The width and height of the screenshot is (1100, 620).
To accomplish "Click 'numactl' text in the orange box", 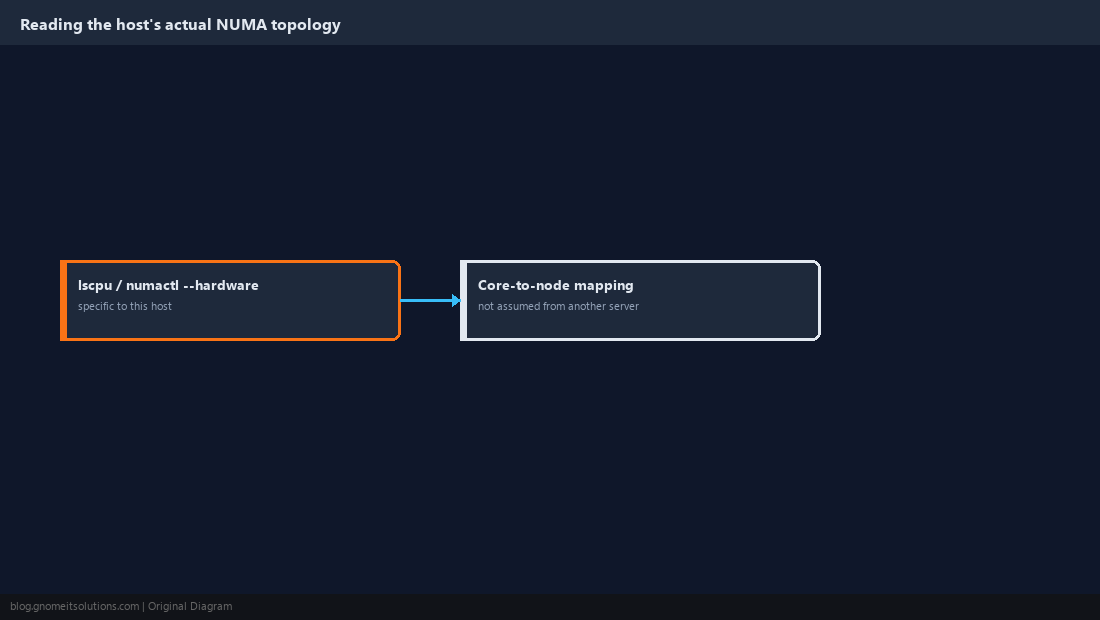I will 152,285.
